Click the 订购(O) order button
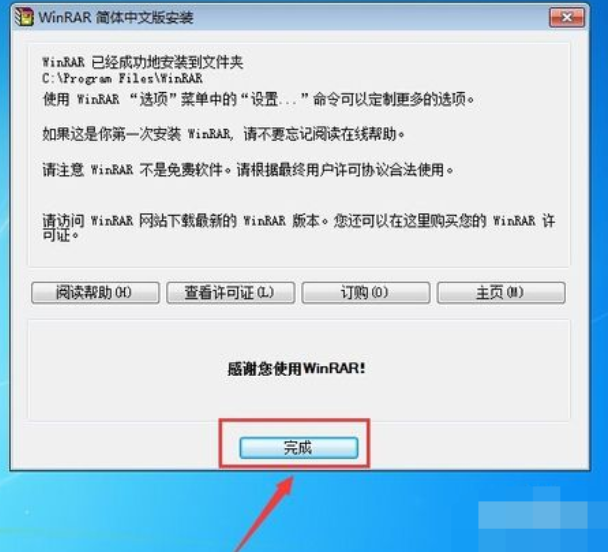Screen dimensions: 612x552 click(366, 293)
